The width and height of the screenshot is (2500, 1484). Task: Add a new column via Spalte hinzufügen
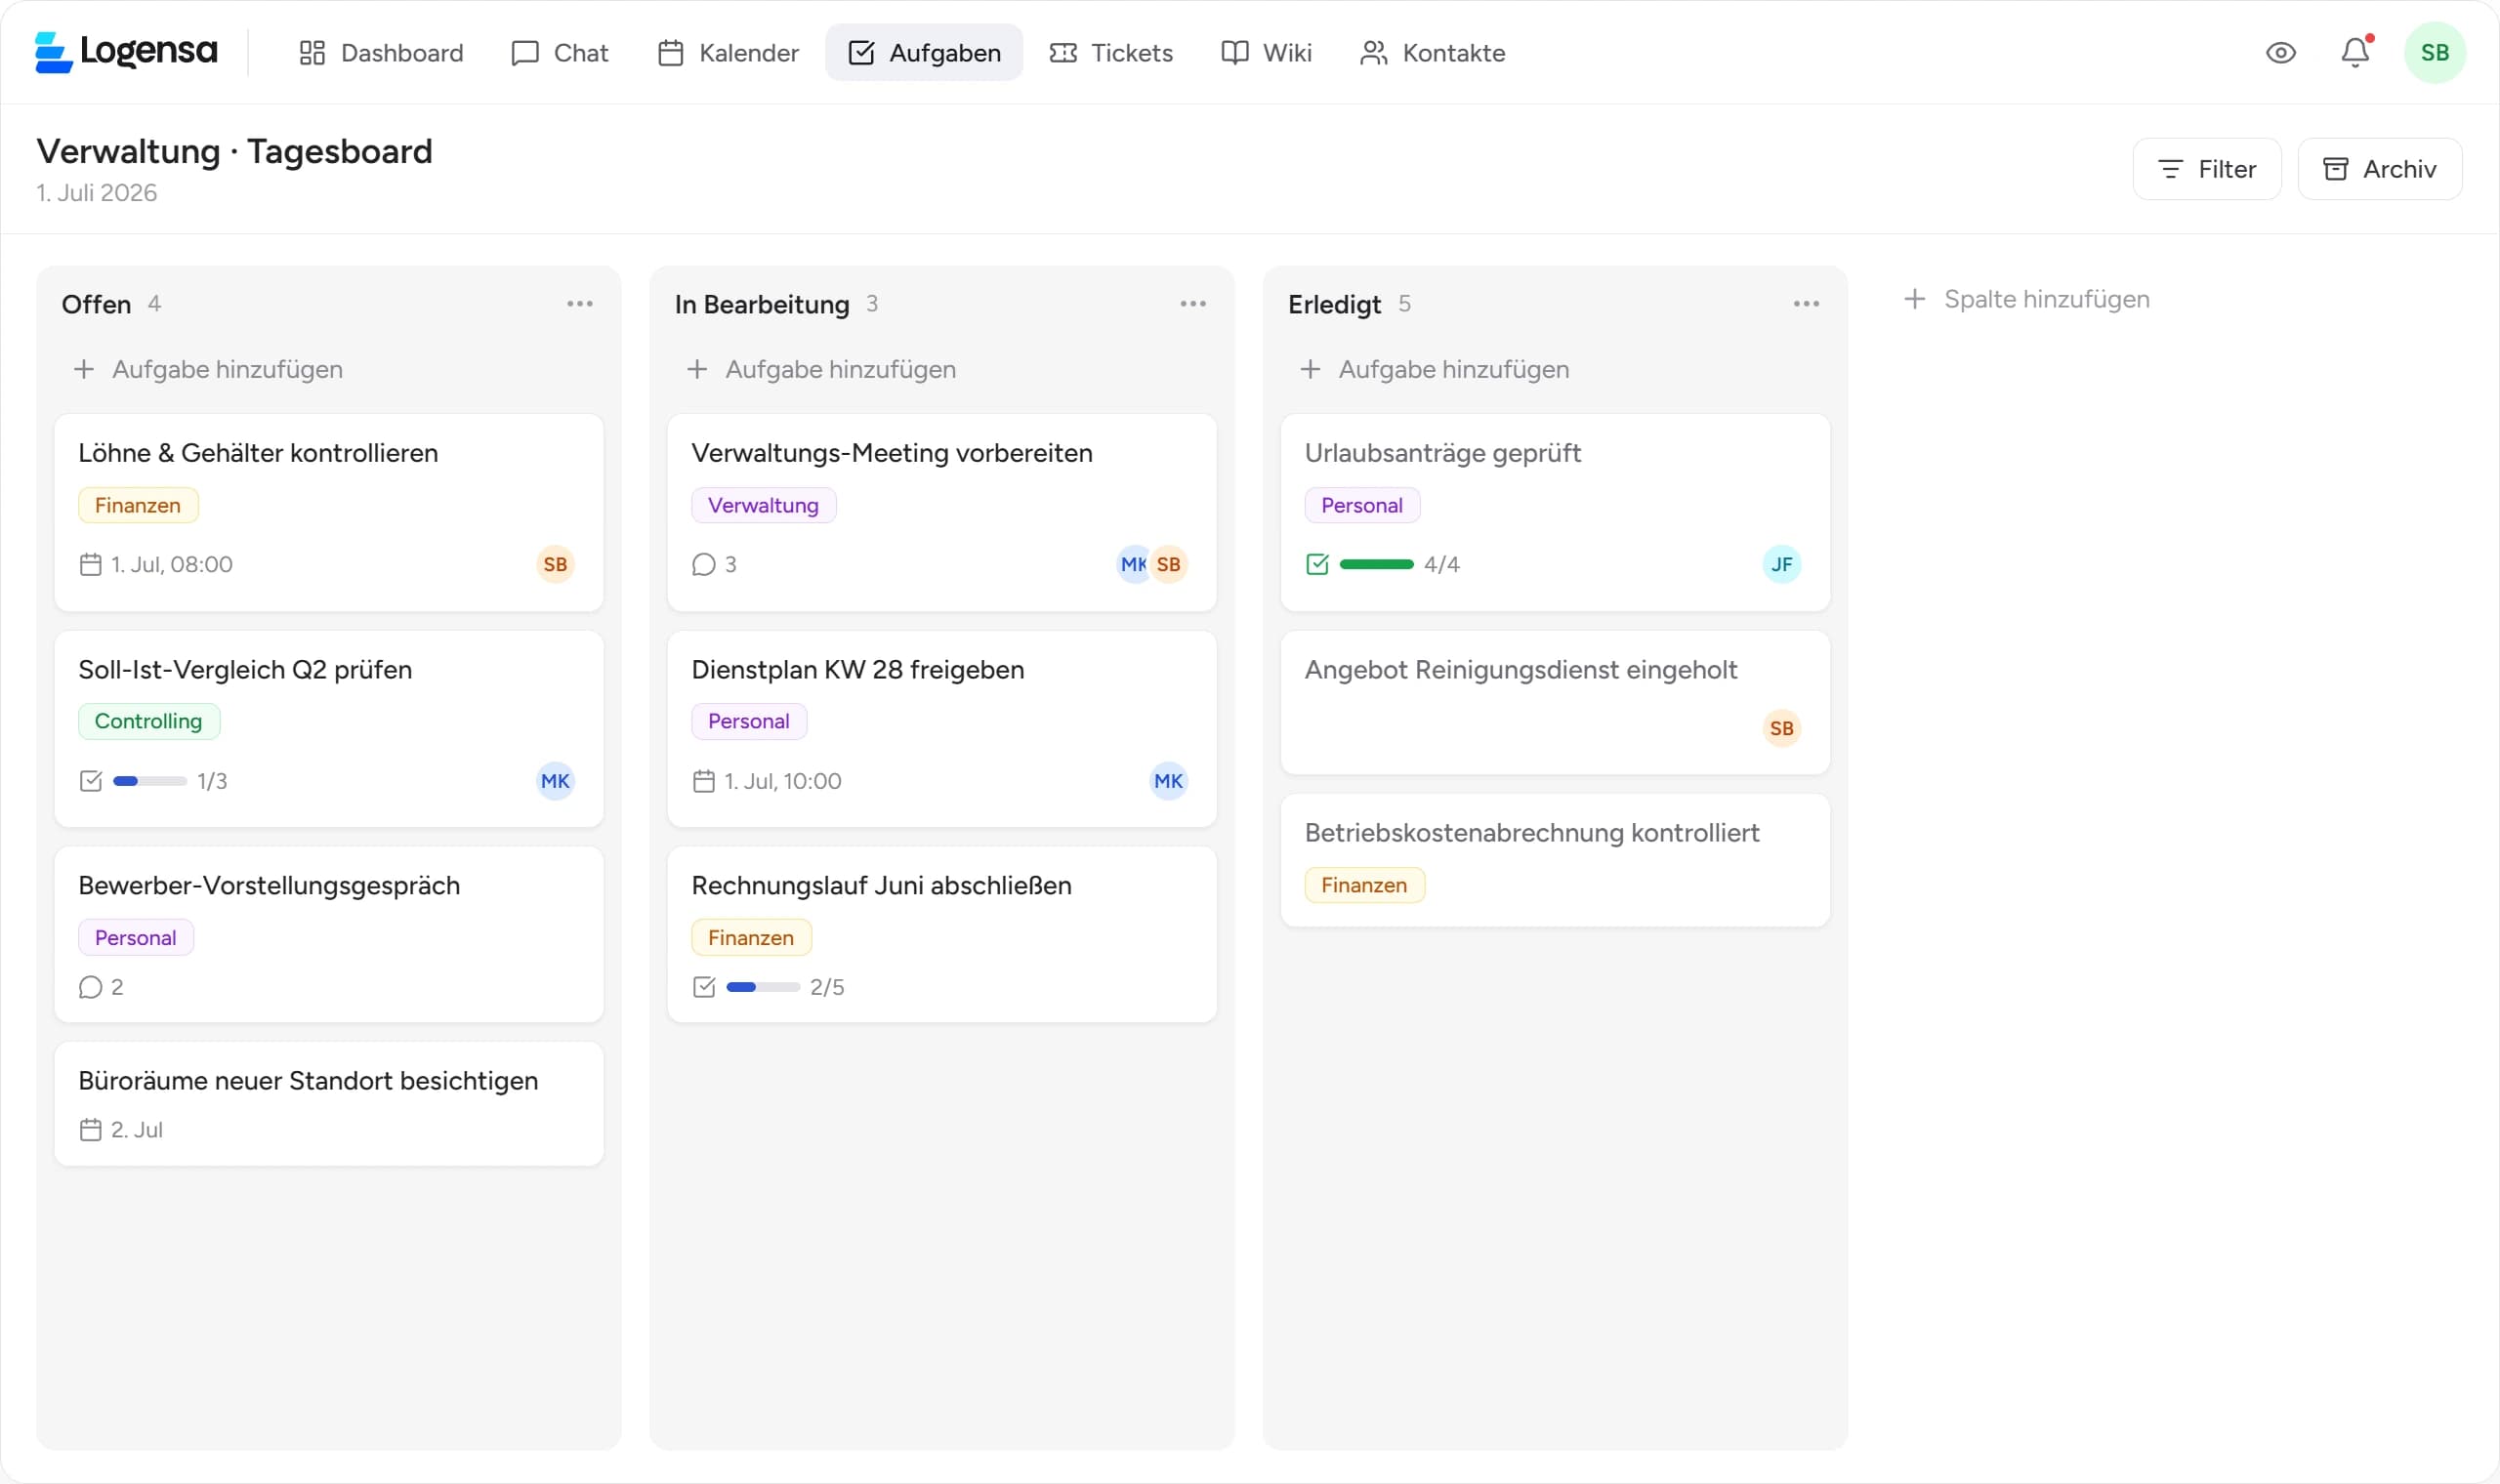click(x=2027, y=299)
